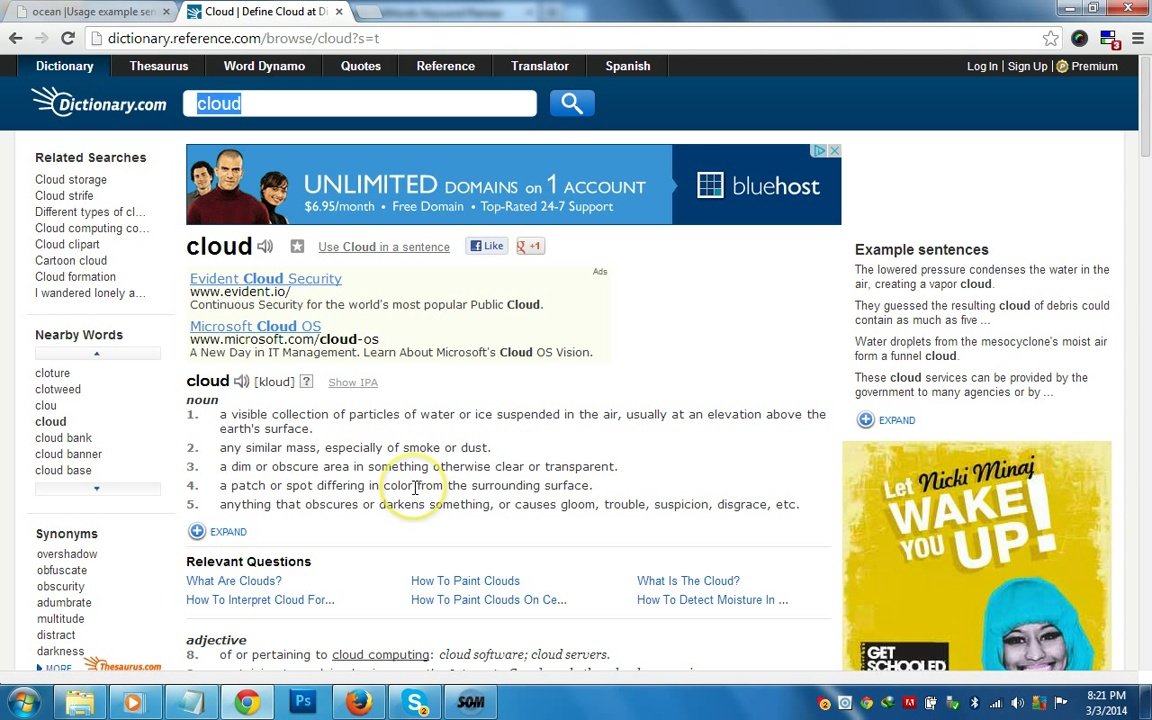Play audio pronunciation next to cloud heading

click(x=265, y=246)
